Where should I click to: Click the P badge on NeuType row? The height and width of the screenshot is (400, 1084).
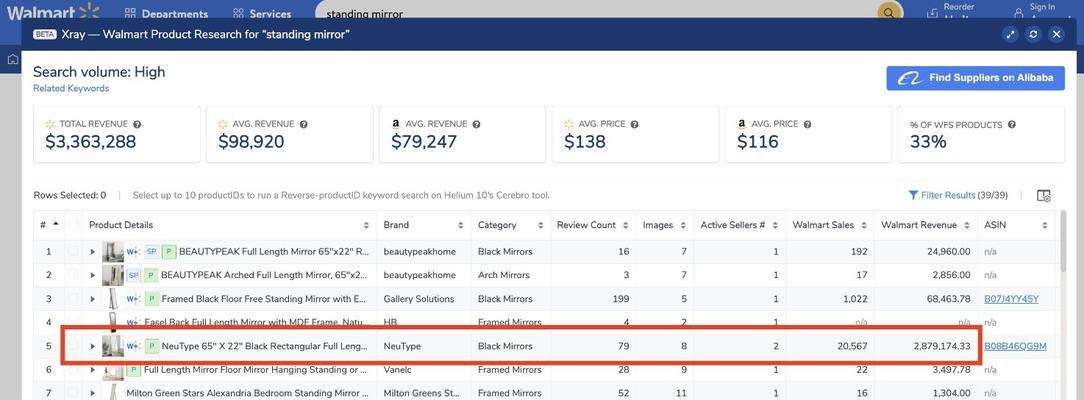151,345
